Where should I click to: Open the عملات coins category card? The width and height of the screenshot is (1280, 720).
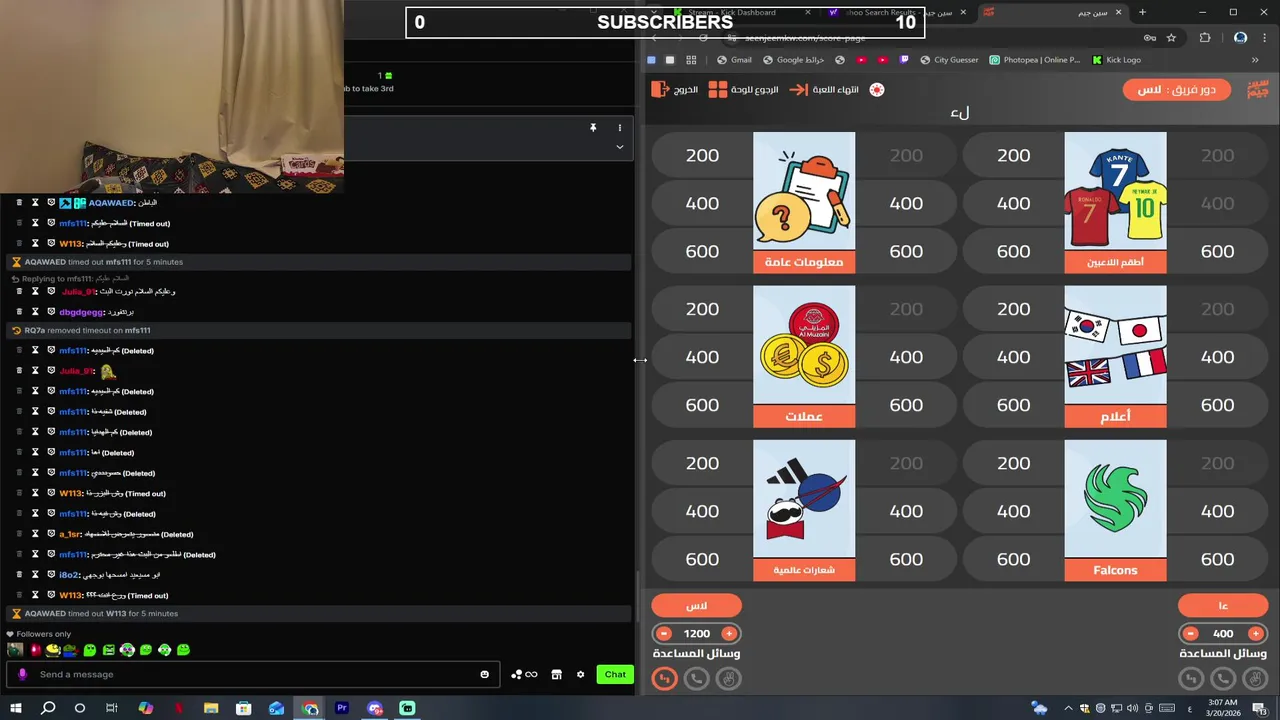tap(804, 357)
